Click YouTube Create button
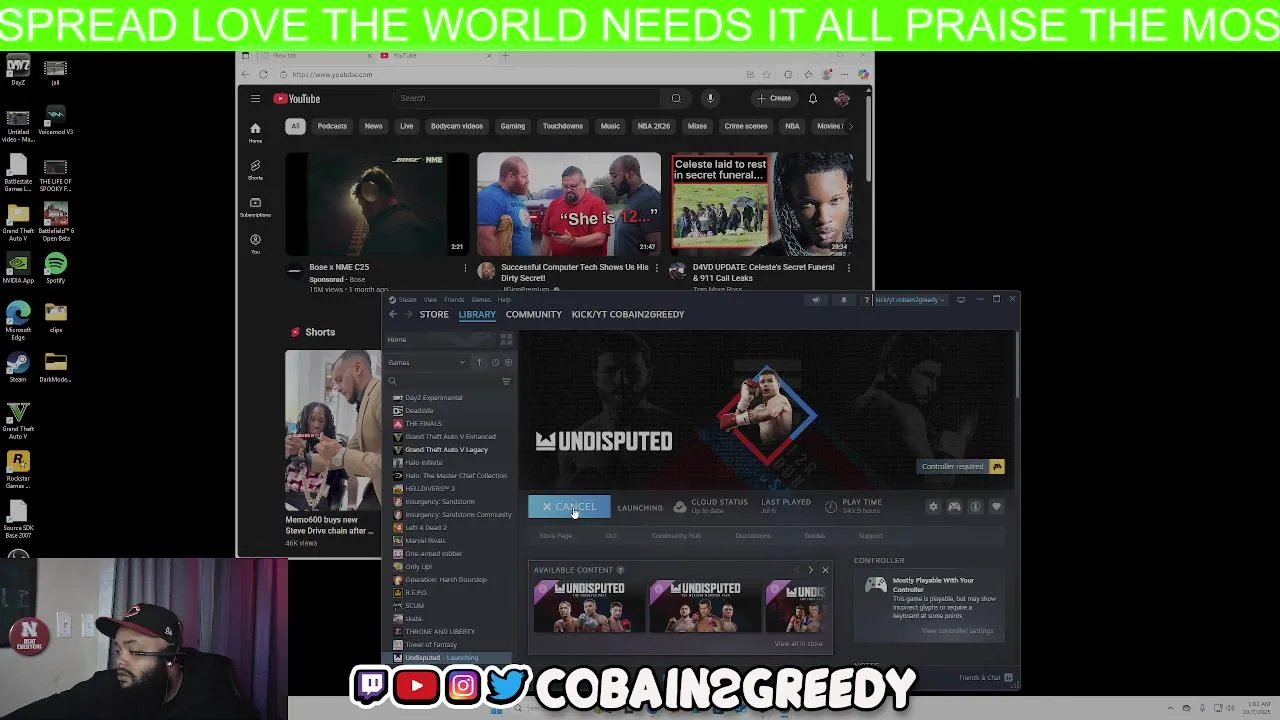The width and height of the screenshot is (1280, 720). [774, 98]
